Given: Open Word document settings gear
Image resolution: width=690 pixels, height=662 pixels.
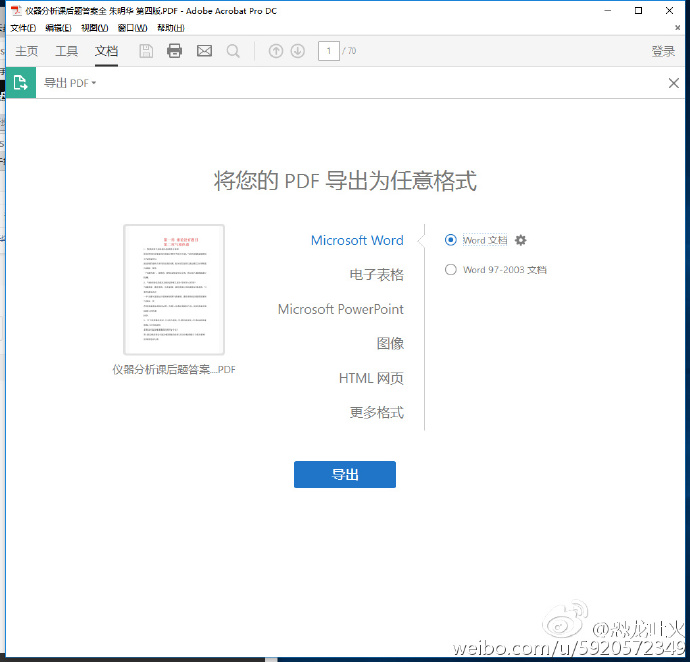Looking at the screenshot, I should click(x=520, y=240).
